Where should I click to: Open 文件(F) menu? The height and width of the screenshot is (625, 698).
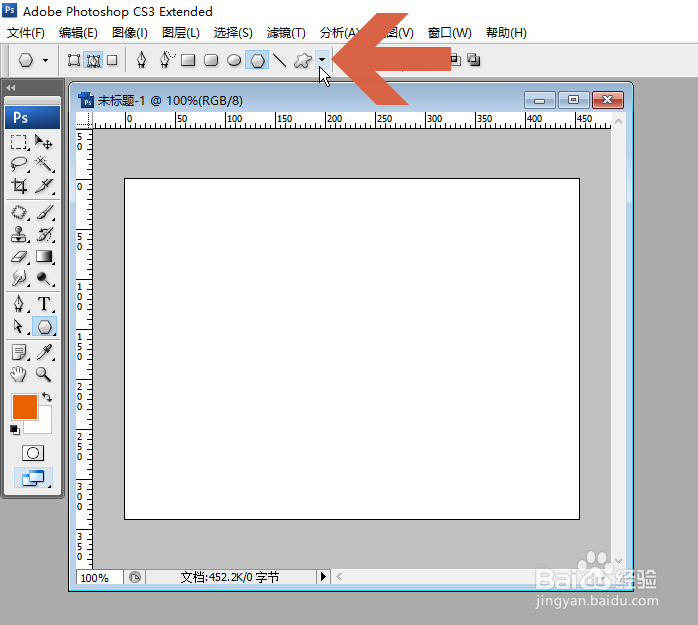click(x=26, y=32)
